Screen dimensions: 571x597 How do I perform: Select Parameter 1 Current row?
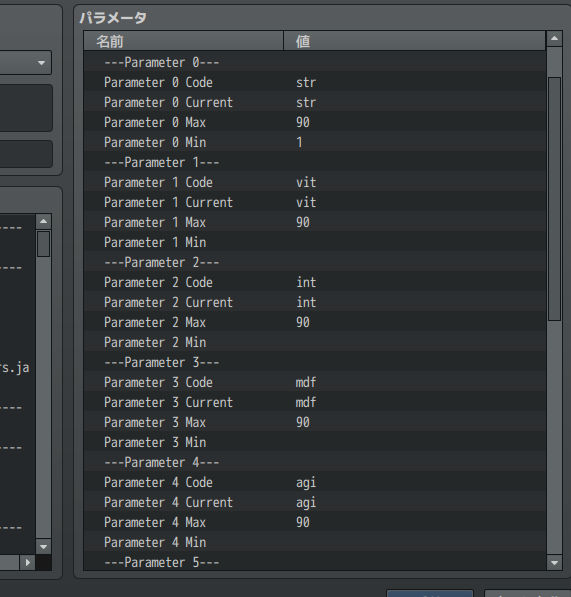click(x=315, y=202)
